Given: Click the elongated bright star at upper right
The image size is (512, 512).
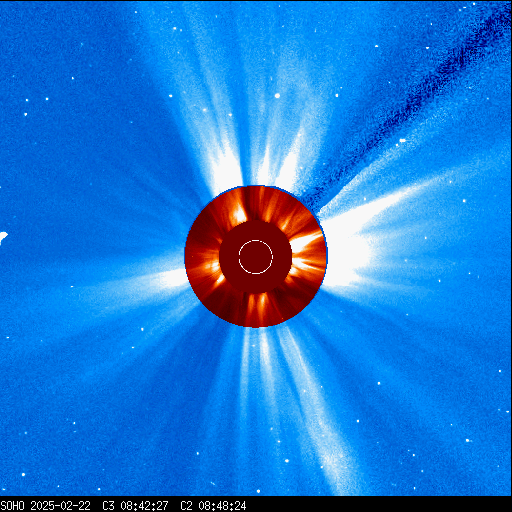Looking at the screenshot, I should click(x=402, y=140).
